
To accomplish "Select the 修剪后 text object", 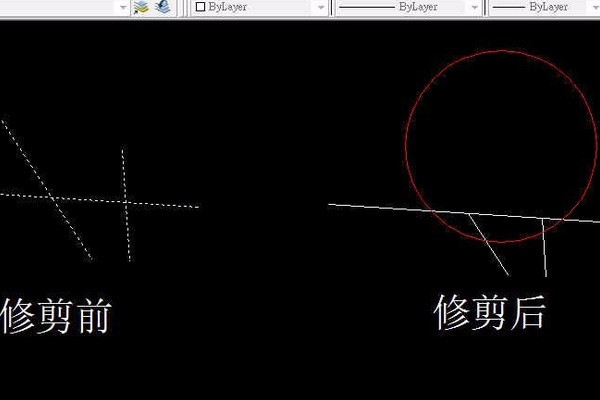I will click(489, 312).
